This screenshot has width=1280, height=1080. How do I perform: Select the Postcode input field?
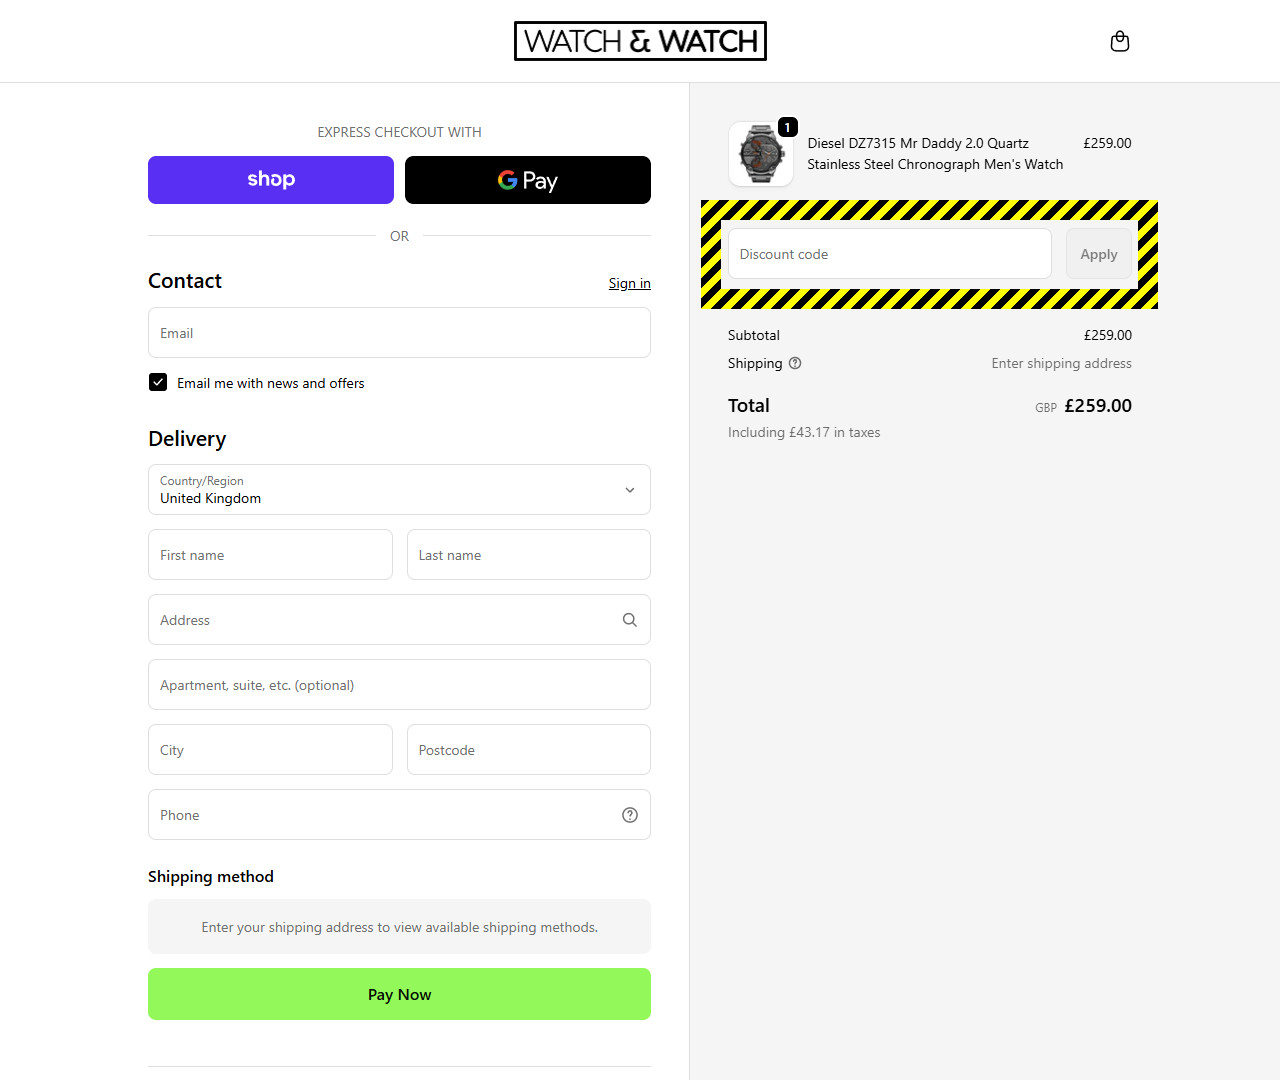click(x=529, y=750)
